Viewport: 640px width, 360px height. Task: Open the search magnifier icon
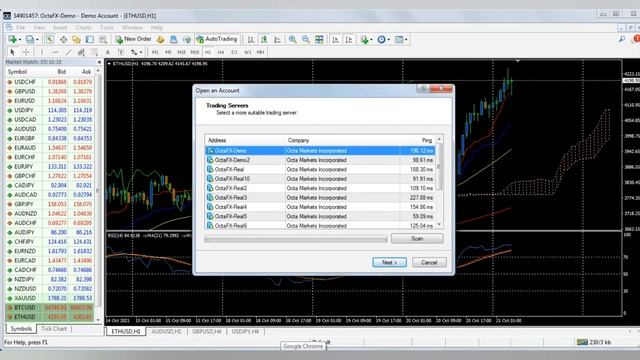[622, 39]
